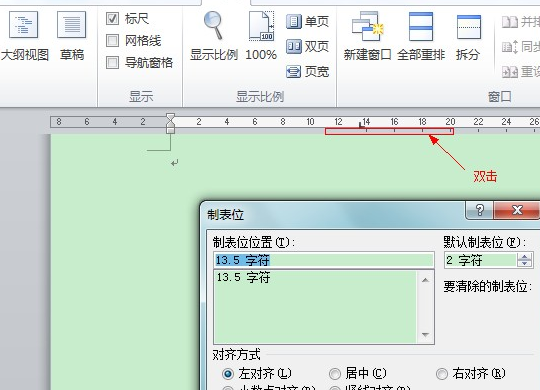Click tab list scrollbar up arrow
This screenshot has height=390, width=540.
coord(425,280)
